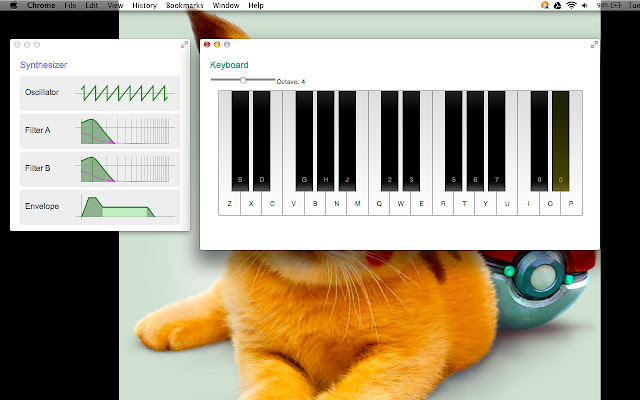This screenshot has height=400, width=640.
Task: Hit the black piano key J
Action: [x=347, y=141]
